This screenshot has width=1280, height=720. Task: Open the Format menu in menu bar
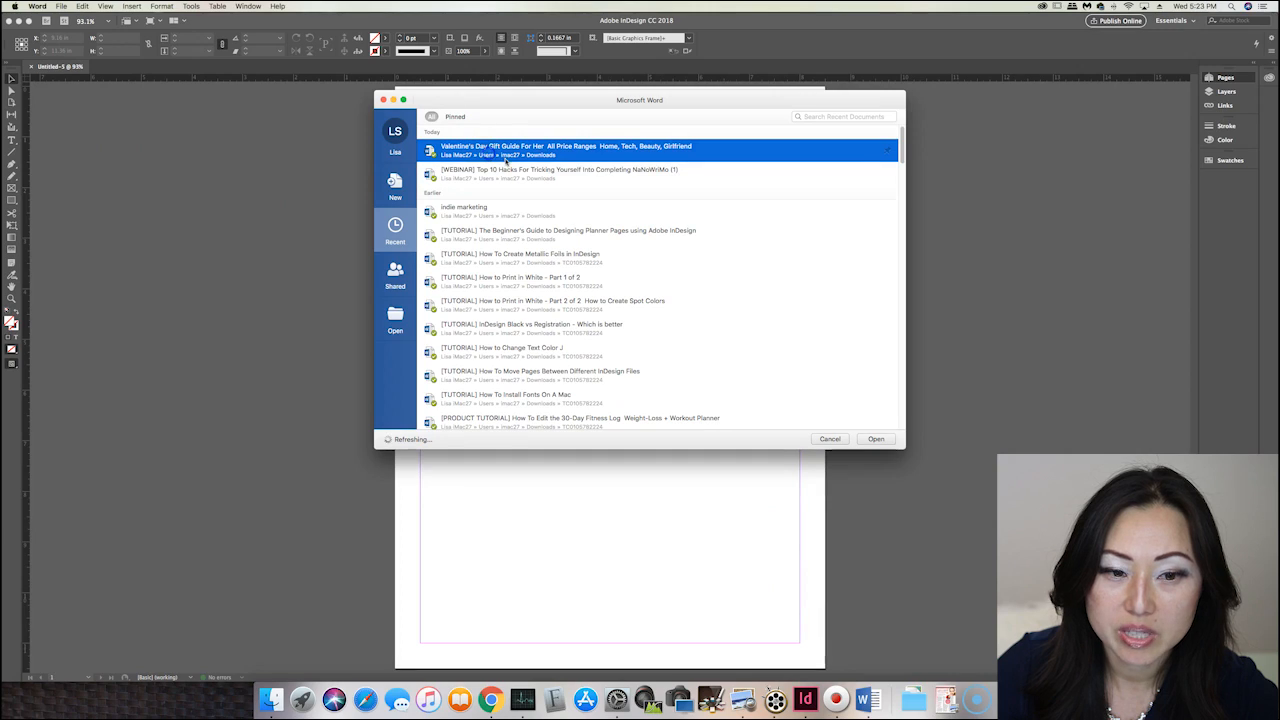click(x=161, y=6)
